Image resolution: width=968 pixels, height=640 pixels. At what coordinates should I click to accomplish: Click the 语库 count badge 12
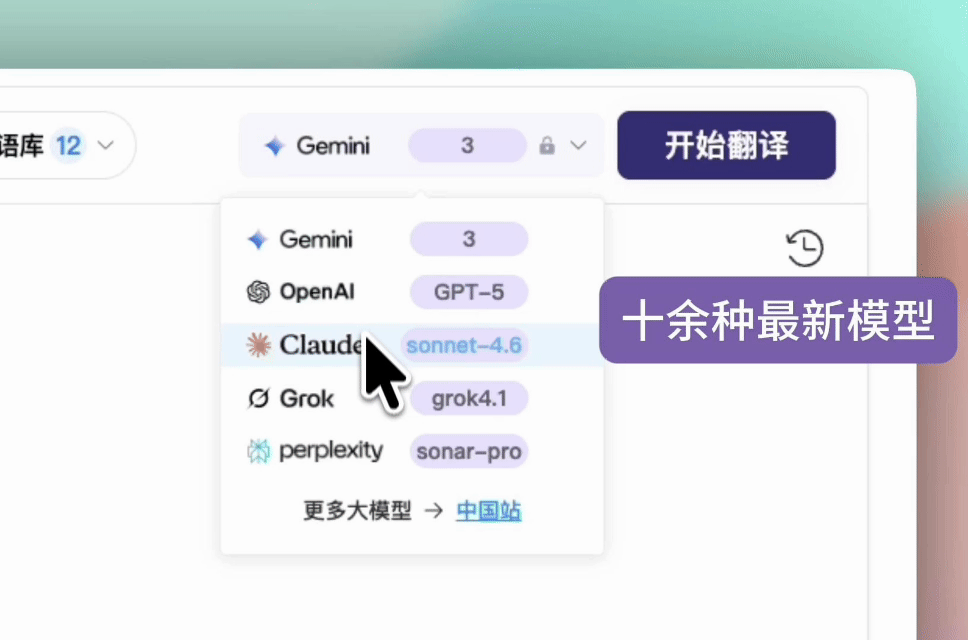coord(68,146)
